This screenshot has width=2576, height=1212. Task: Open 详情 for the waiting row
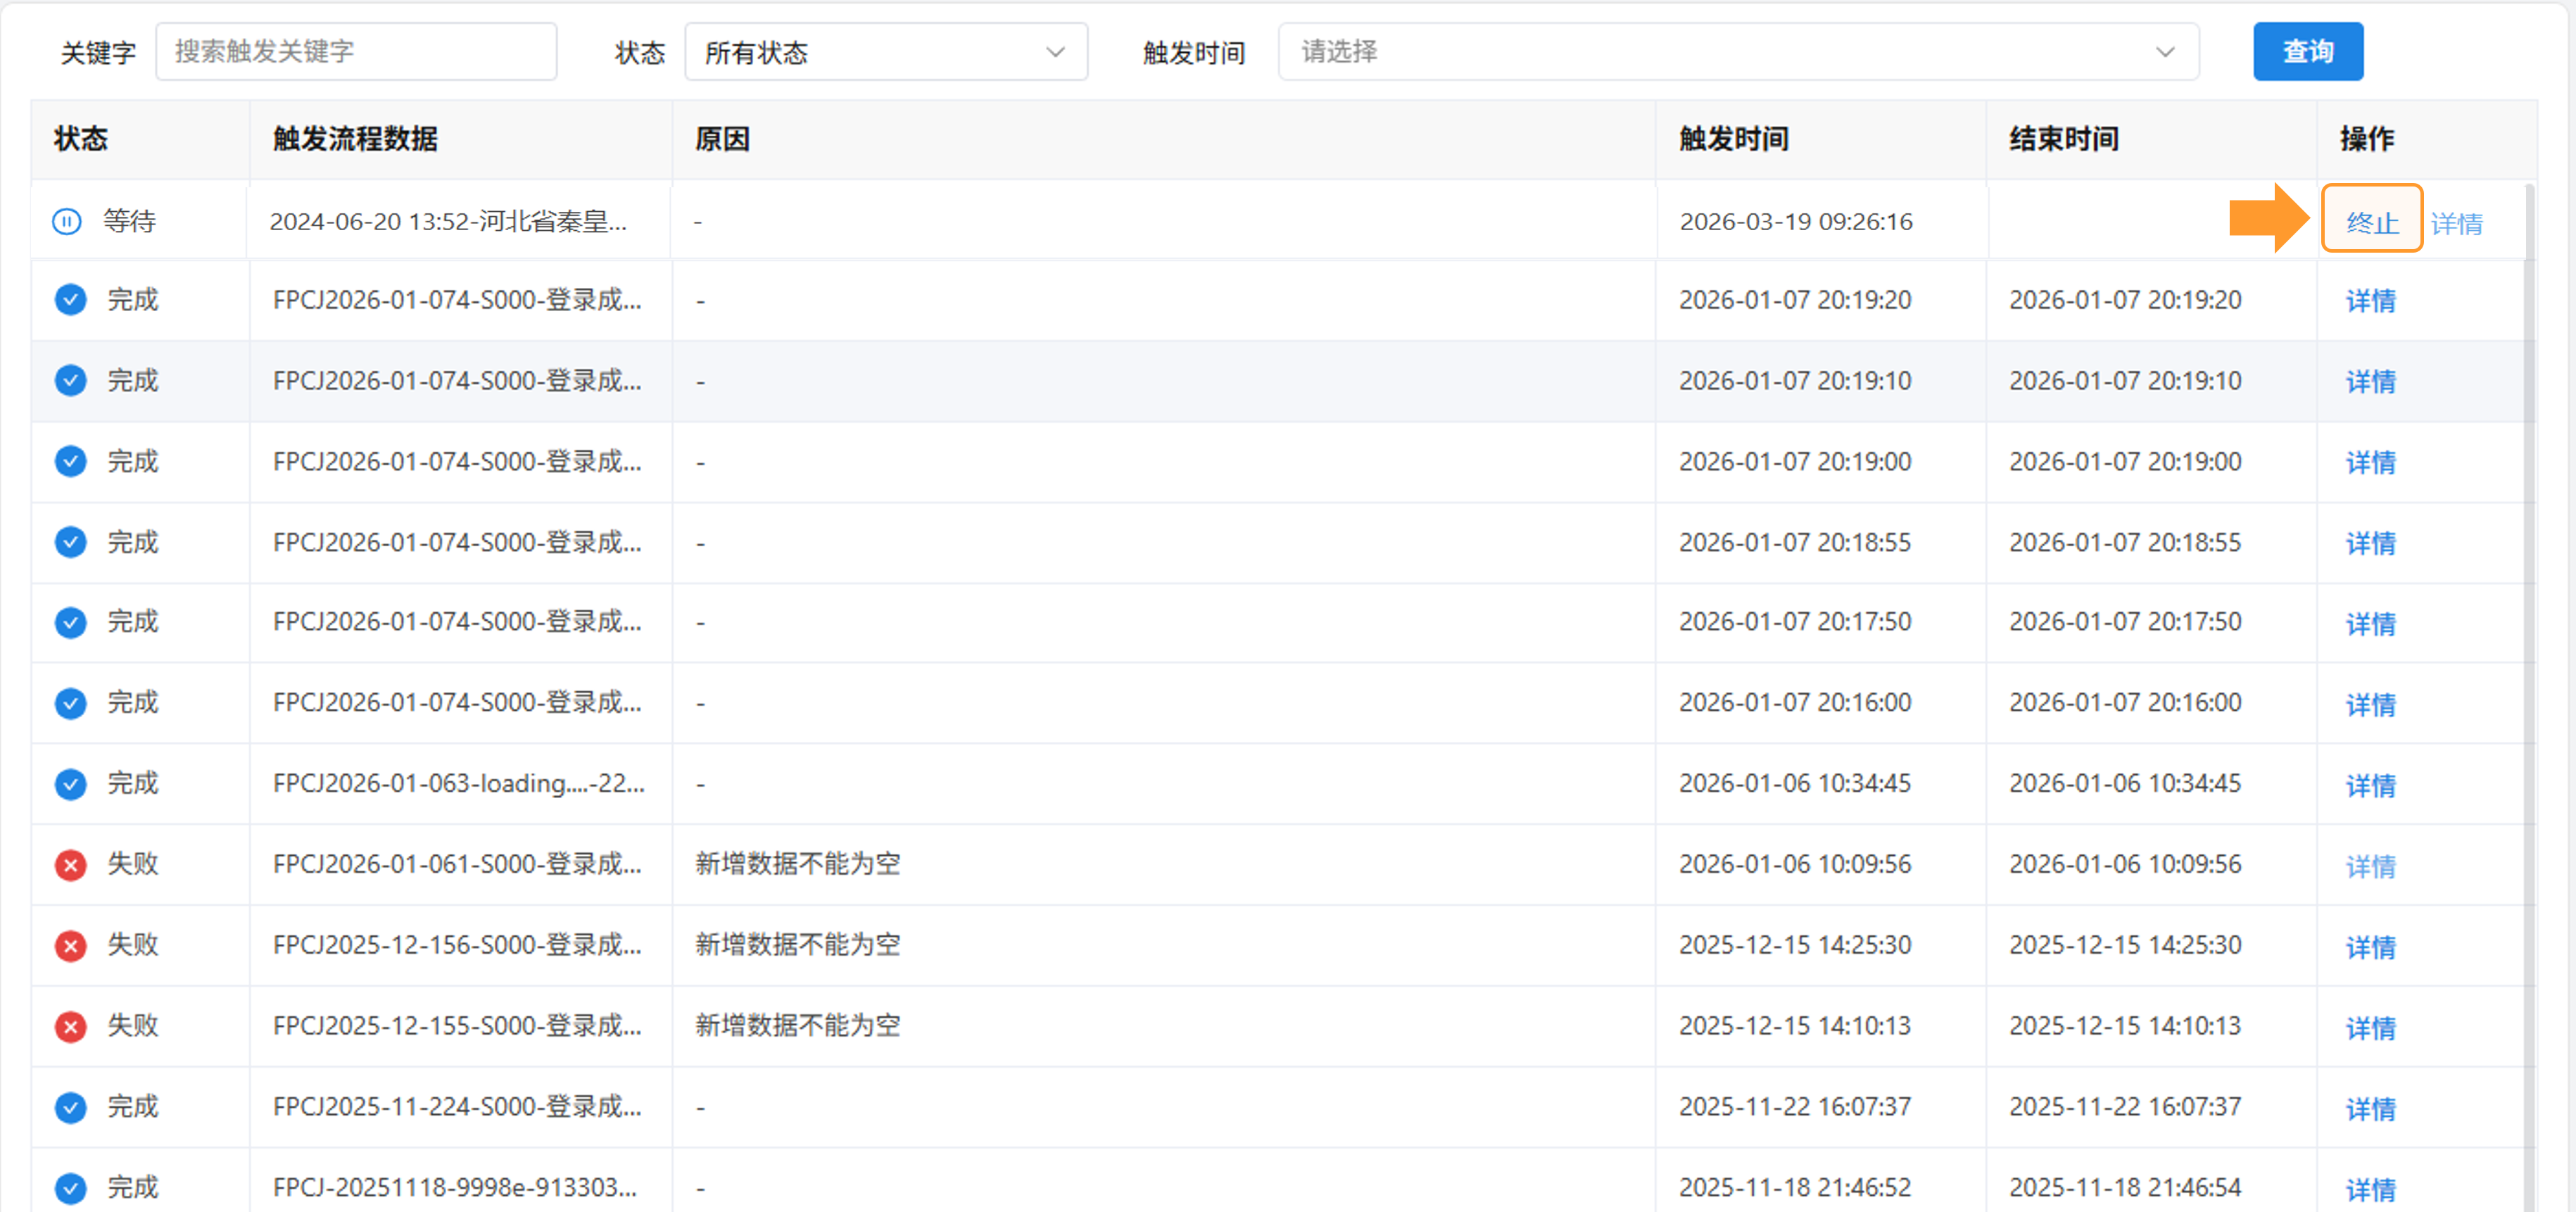click(x=2456, y=223)
